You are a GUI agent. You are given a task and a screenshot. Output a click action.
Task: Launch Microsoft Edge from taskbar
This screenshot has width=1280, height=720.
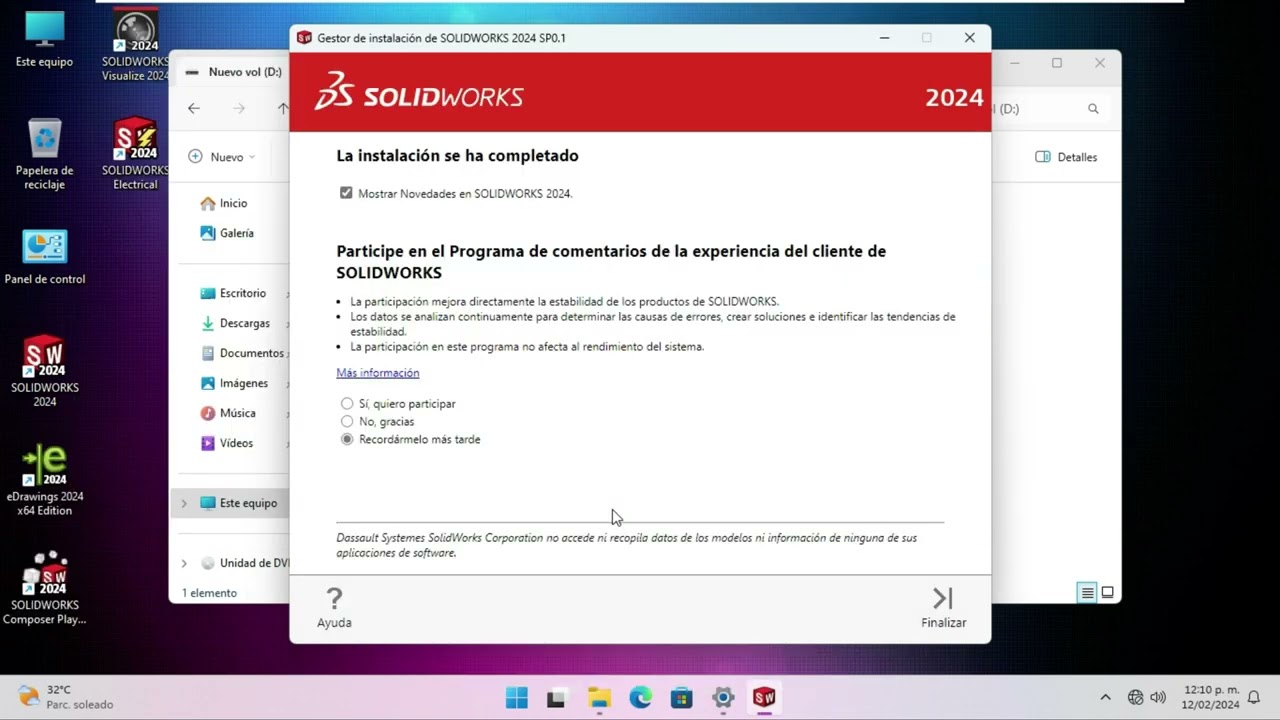pyautogui.click(x=641, y=698)
